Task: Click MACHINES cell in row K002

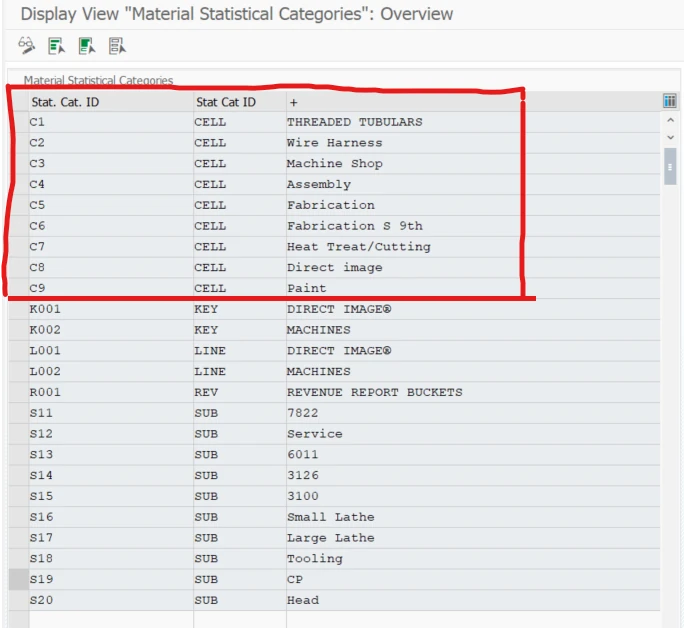Action: click(x=473, y=330)
